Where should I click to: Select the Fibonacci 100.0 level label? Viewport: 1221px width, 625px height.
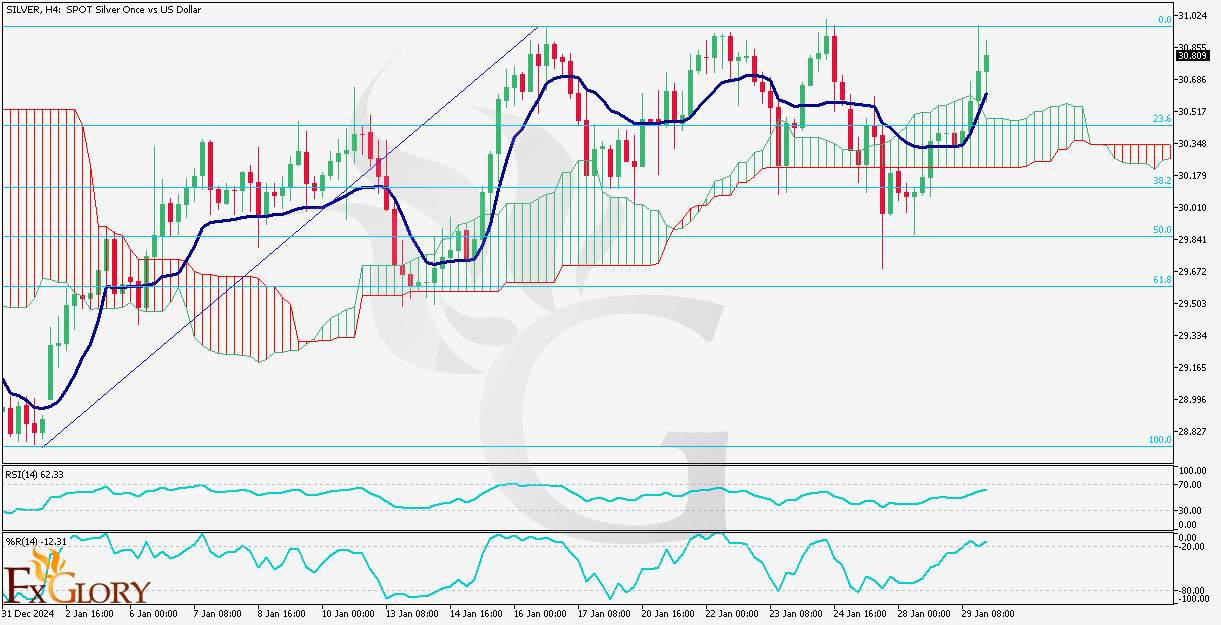[1160, 440]
